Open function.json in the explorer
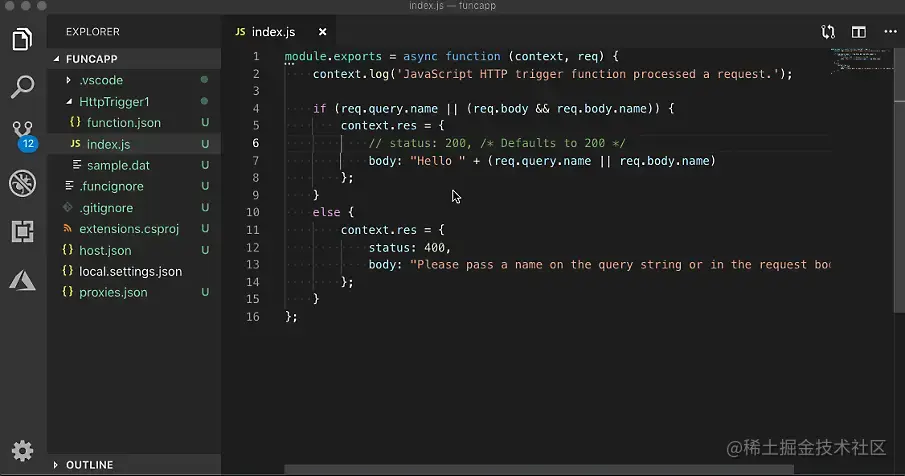This screenshot has height=476, width=905. 134,122
